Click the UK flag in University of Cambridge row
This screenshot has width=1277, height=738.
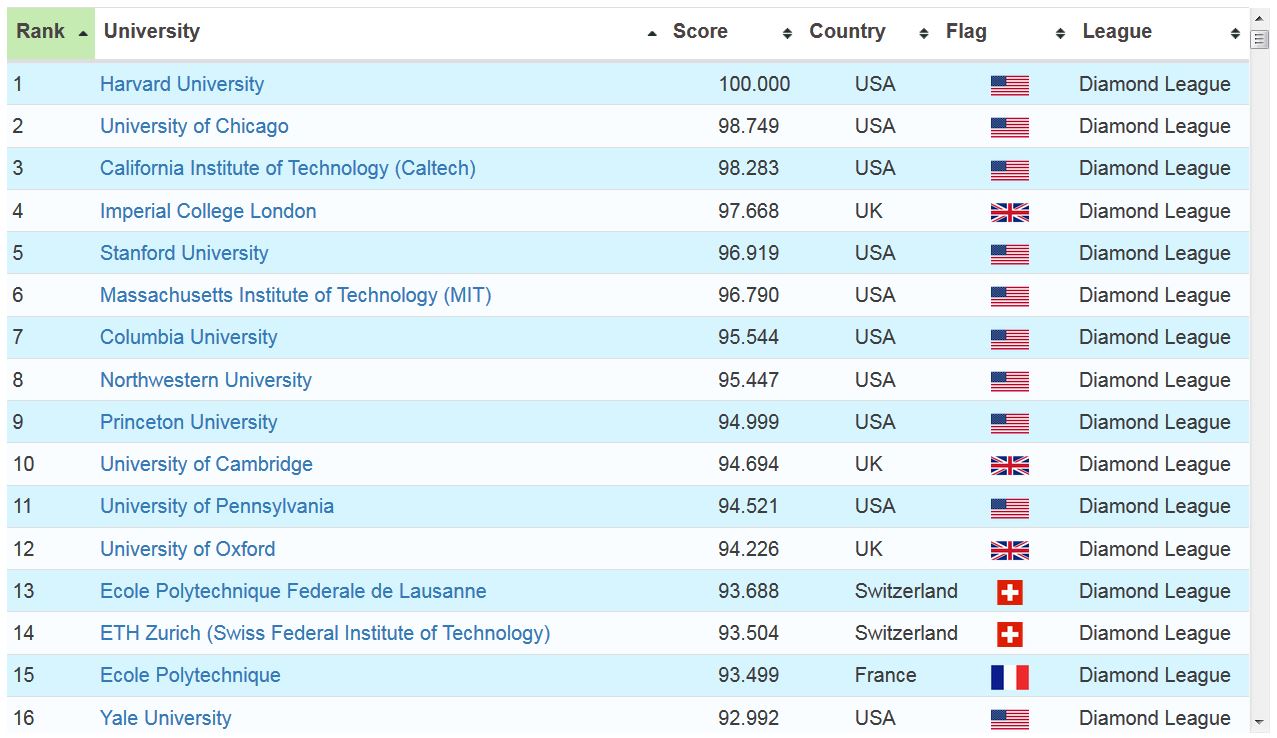1009,465
